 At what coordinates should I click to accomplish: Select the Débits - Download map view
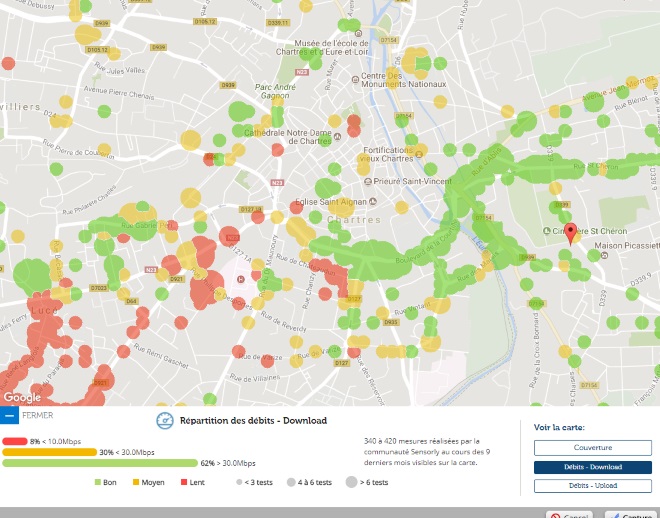[x=593, y=467]
